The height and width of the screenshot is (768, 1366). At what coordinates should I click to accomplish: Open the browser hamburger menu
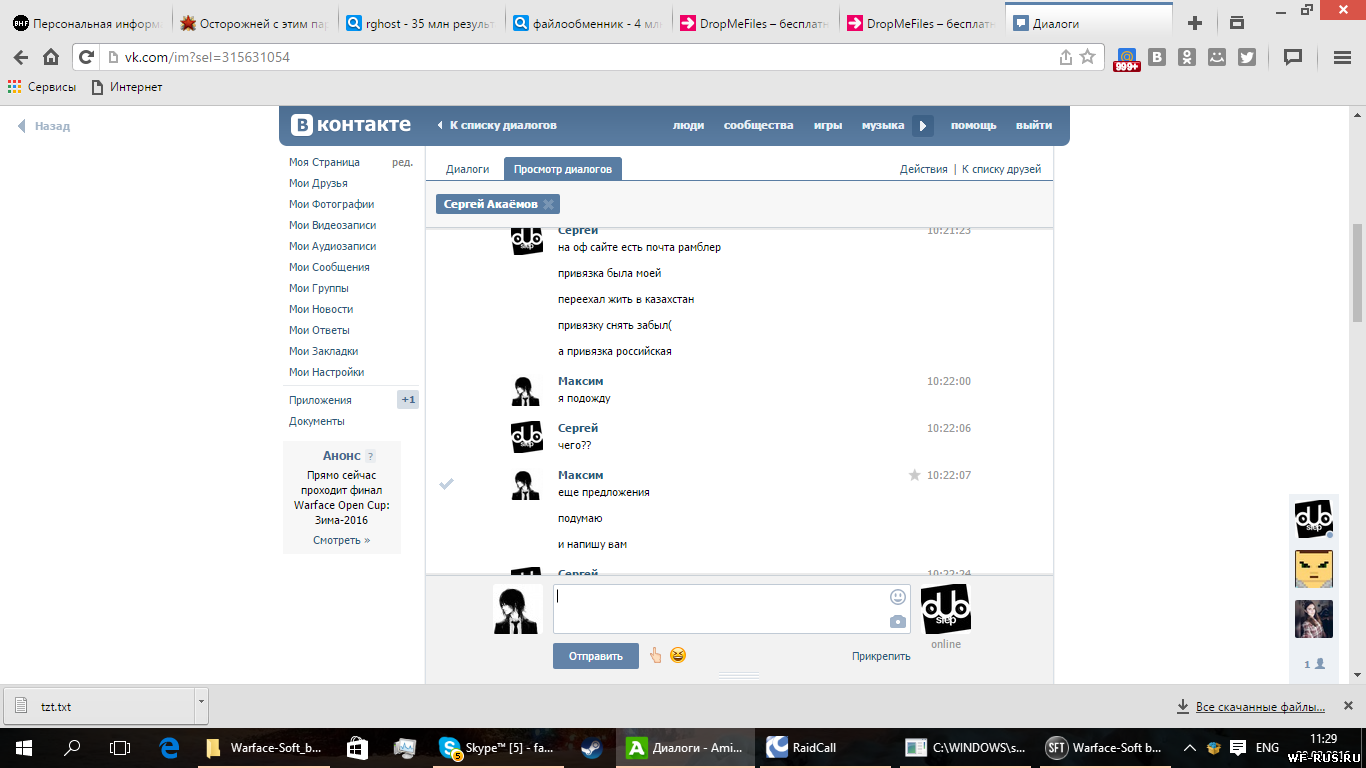[1343, 58]
